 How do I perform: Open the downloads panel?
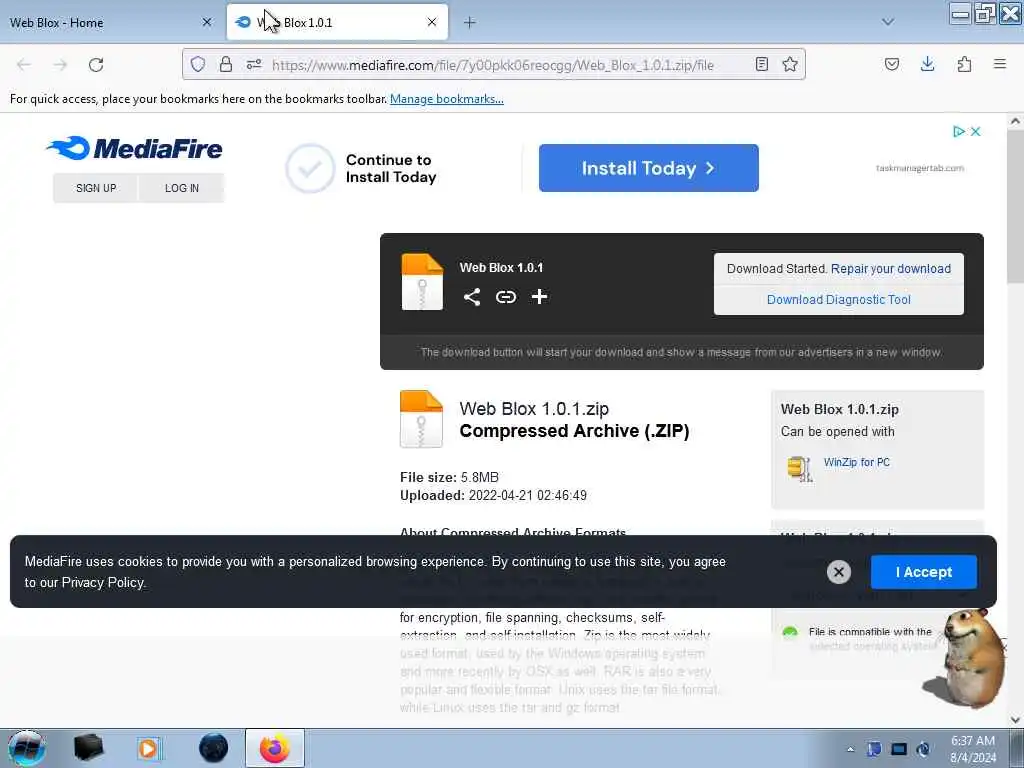click(927, 64)
